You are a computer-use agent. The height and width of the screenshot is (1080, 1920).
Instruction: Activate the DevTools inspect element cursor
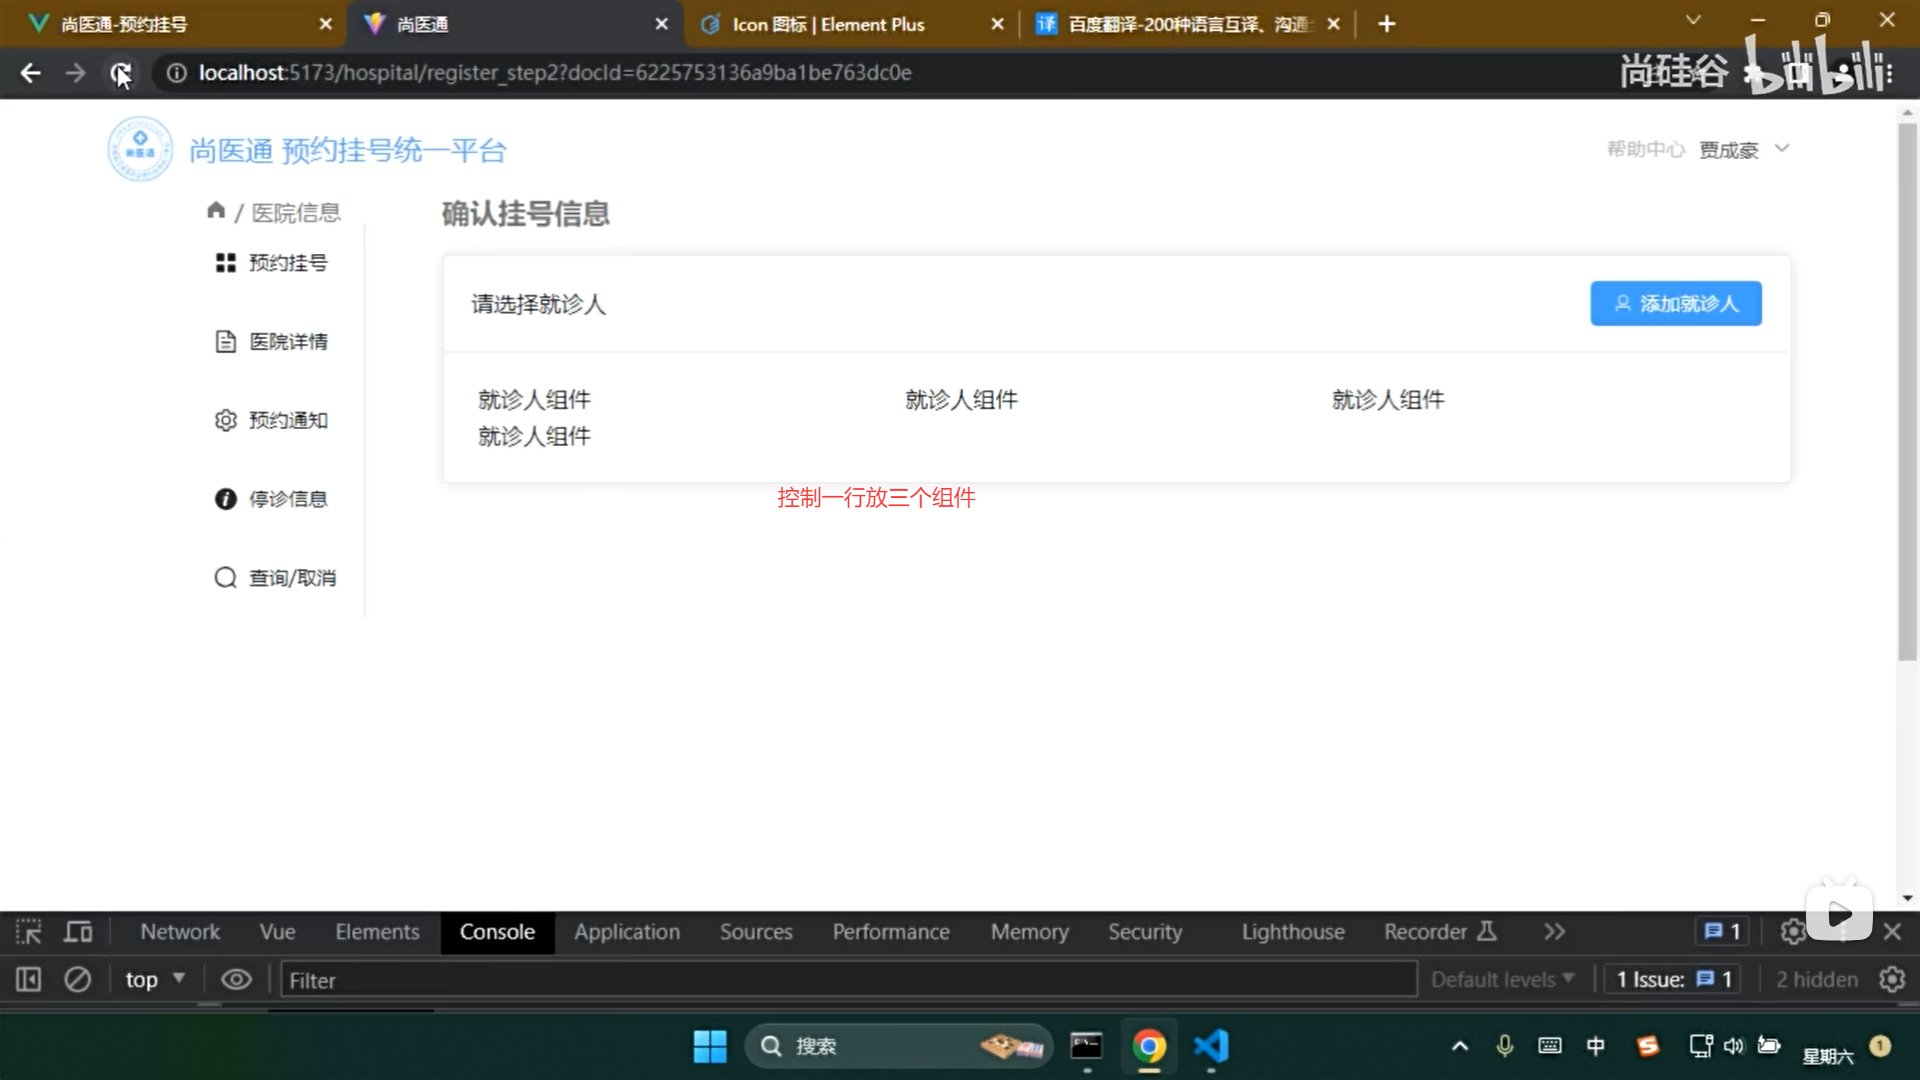click(x=27, y=931)
